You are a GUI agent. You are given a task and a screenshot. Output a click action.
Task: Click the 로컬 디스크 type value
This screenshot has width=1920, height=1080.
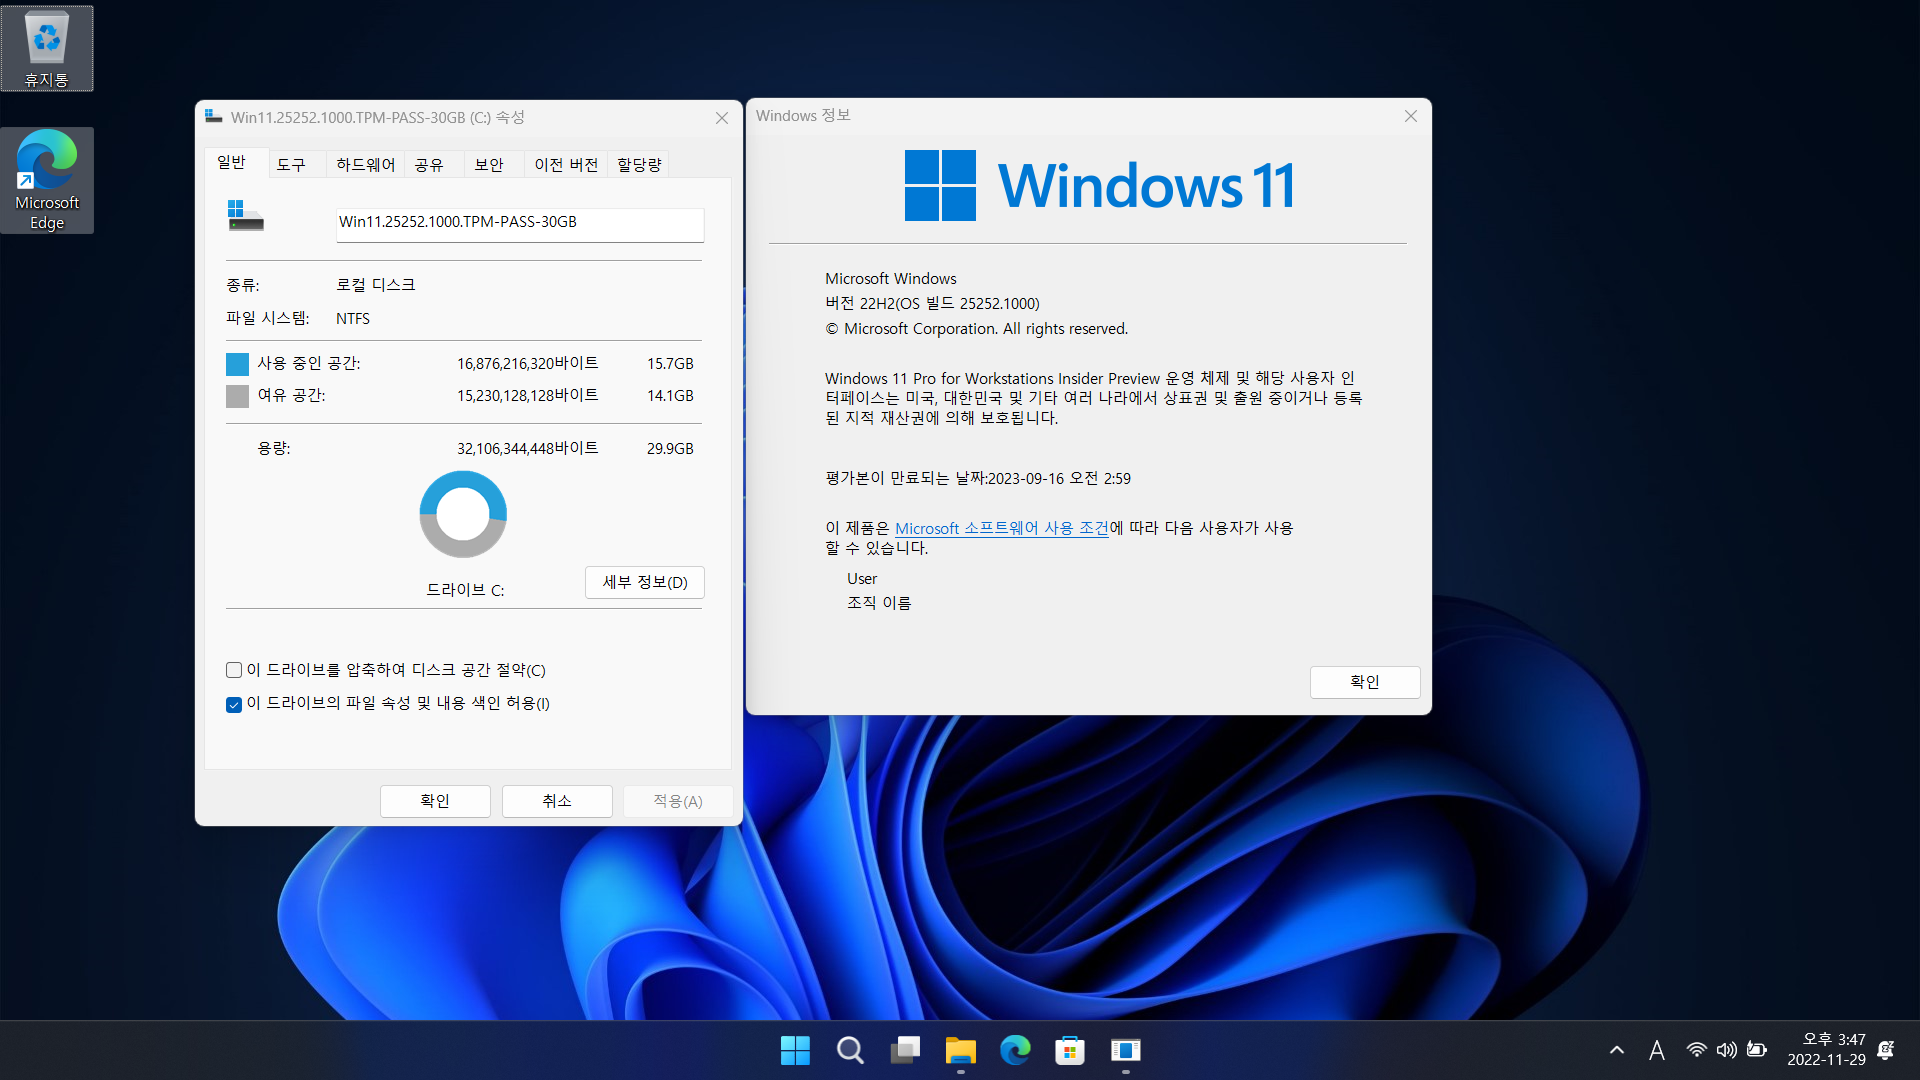[x=376, y=285]
